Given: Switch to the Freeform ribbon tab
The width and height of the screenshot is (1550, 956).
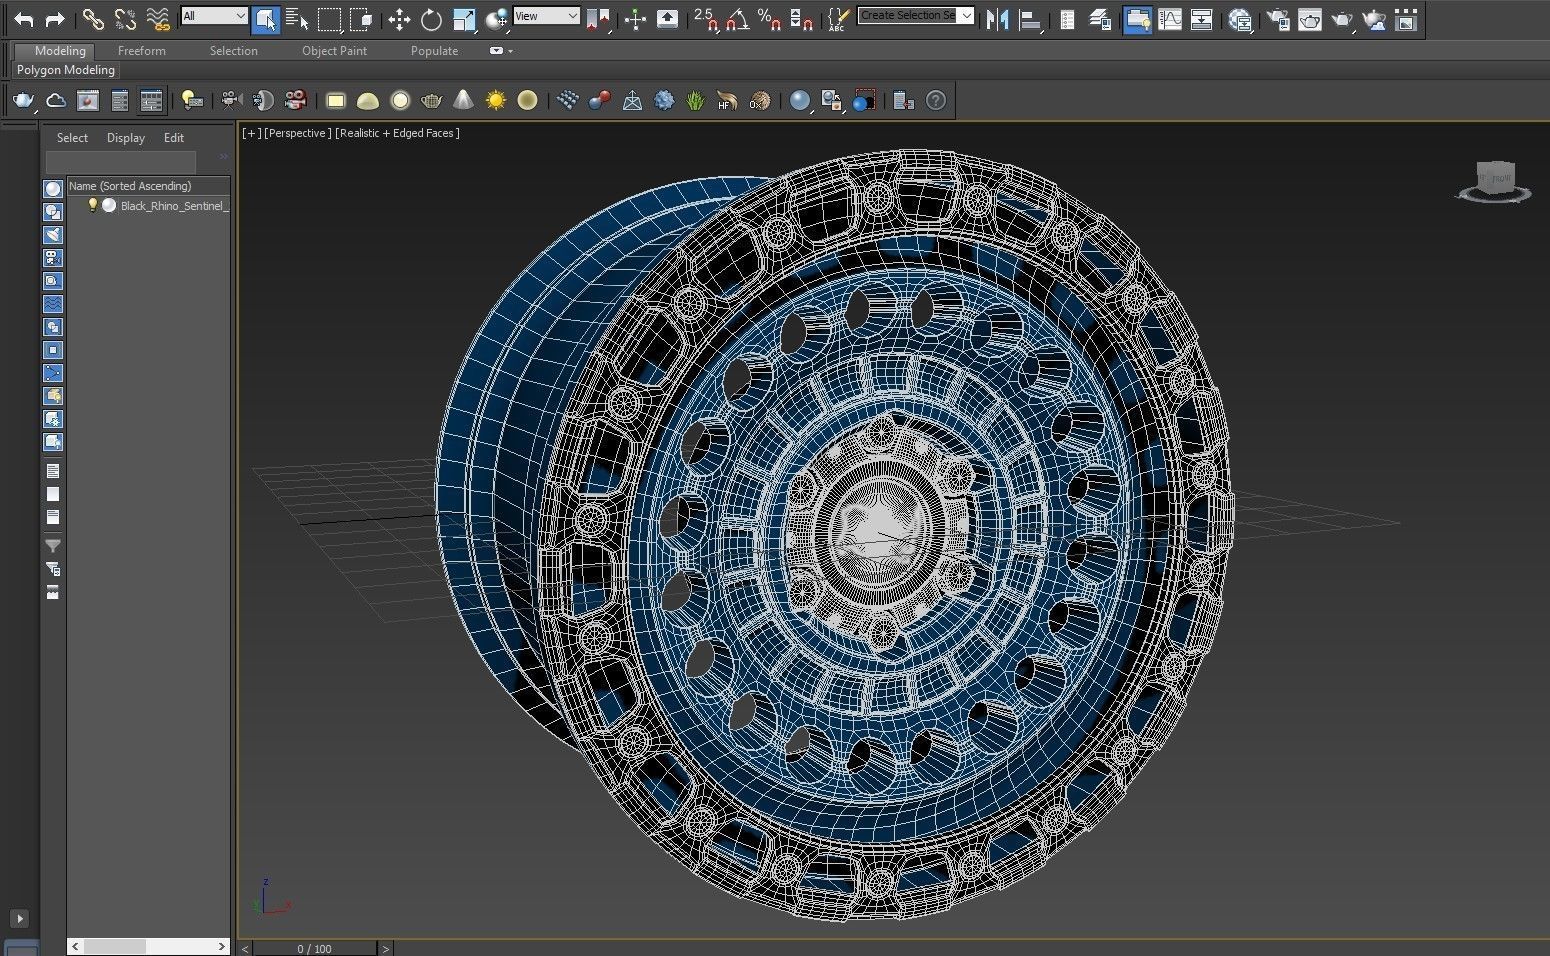Looking at the screenshot, I should pos(142,51).
